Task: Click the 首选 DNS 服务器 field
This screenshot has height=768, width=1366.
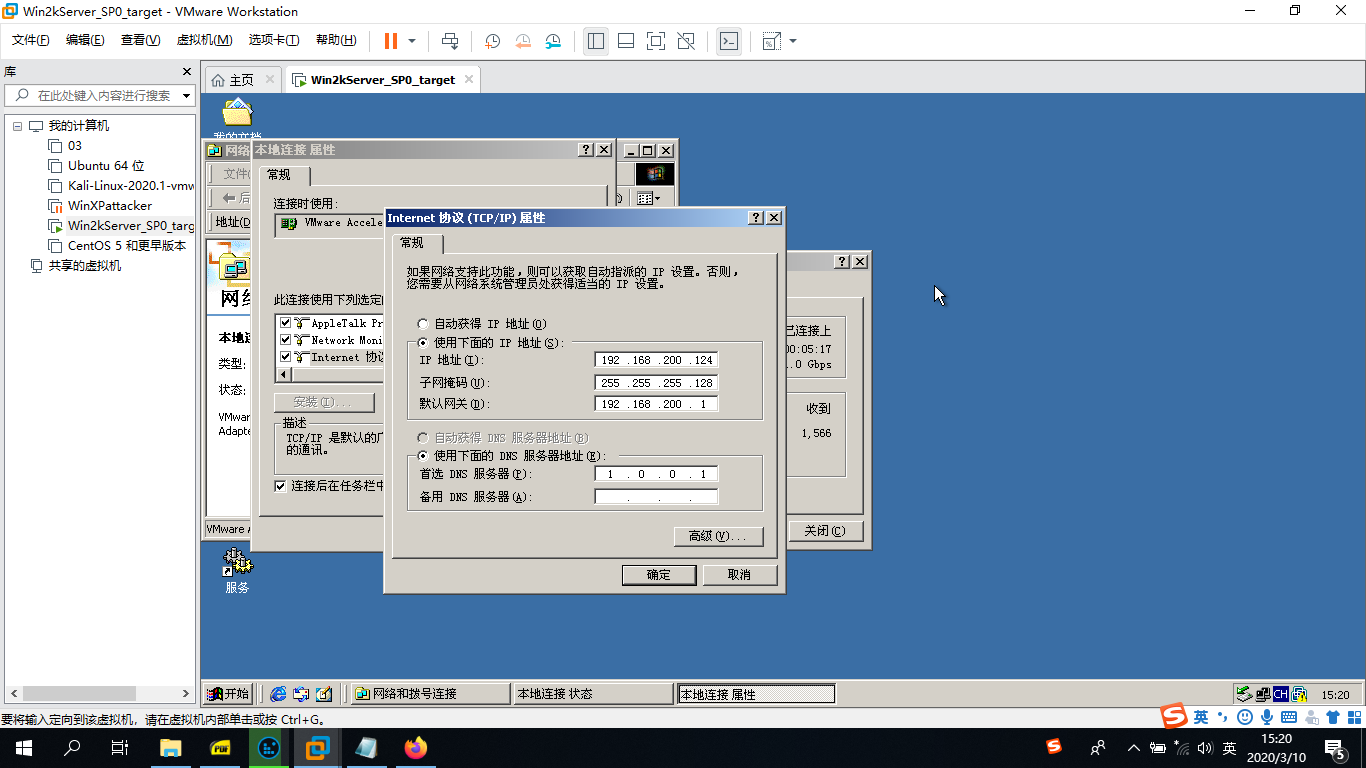Action: pos(656,474)
